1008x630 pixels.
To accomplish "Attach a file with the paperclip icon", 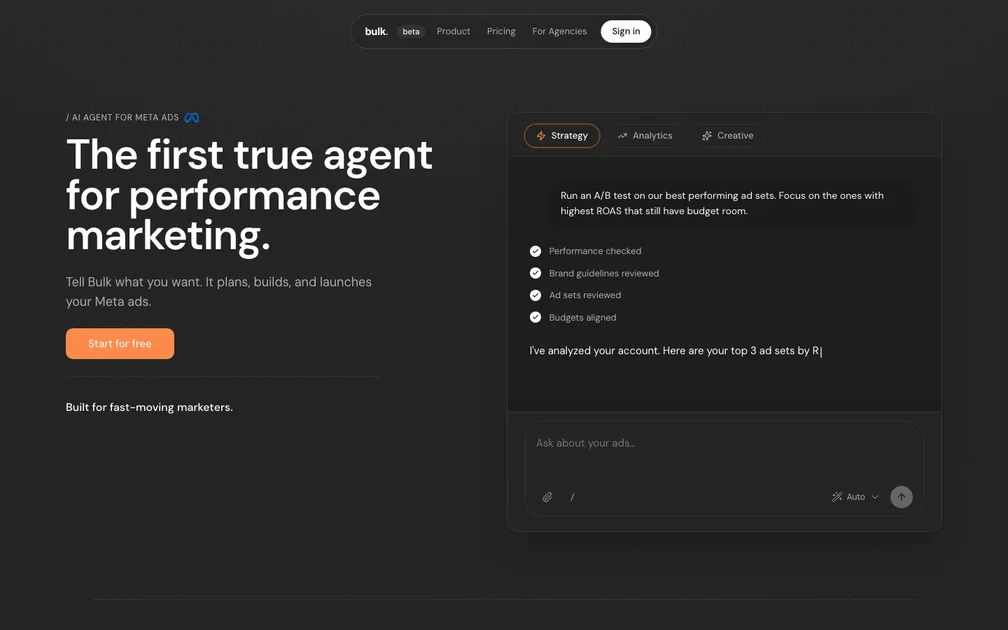I will [x=547, y=496].
